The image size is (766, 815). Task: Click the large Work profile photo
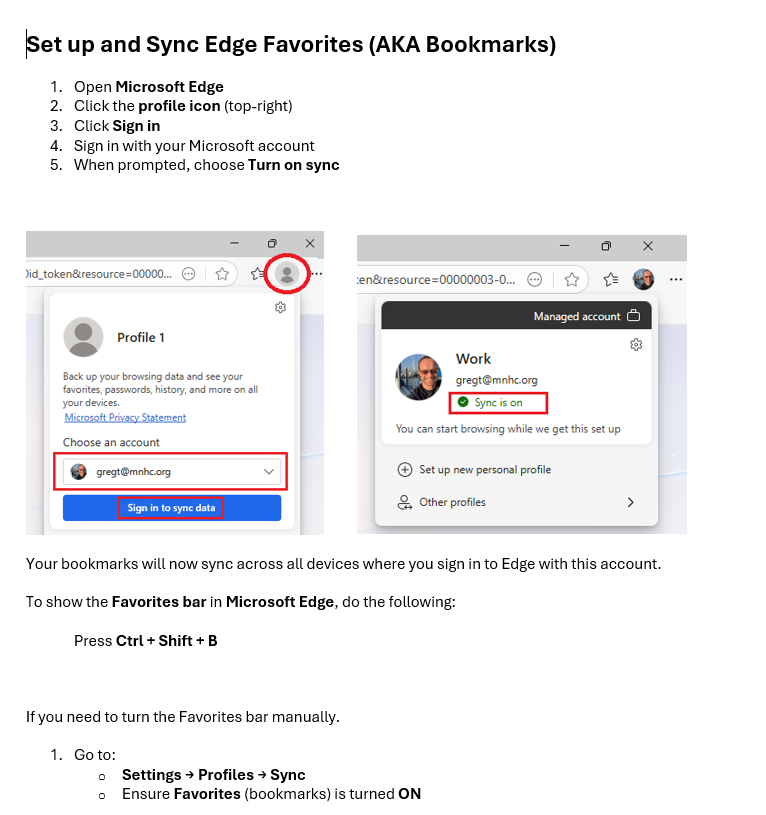pos(419,376)
